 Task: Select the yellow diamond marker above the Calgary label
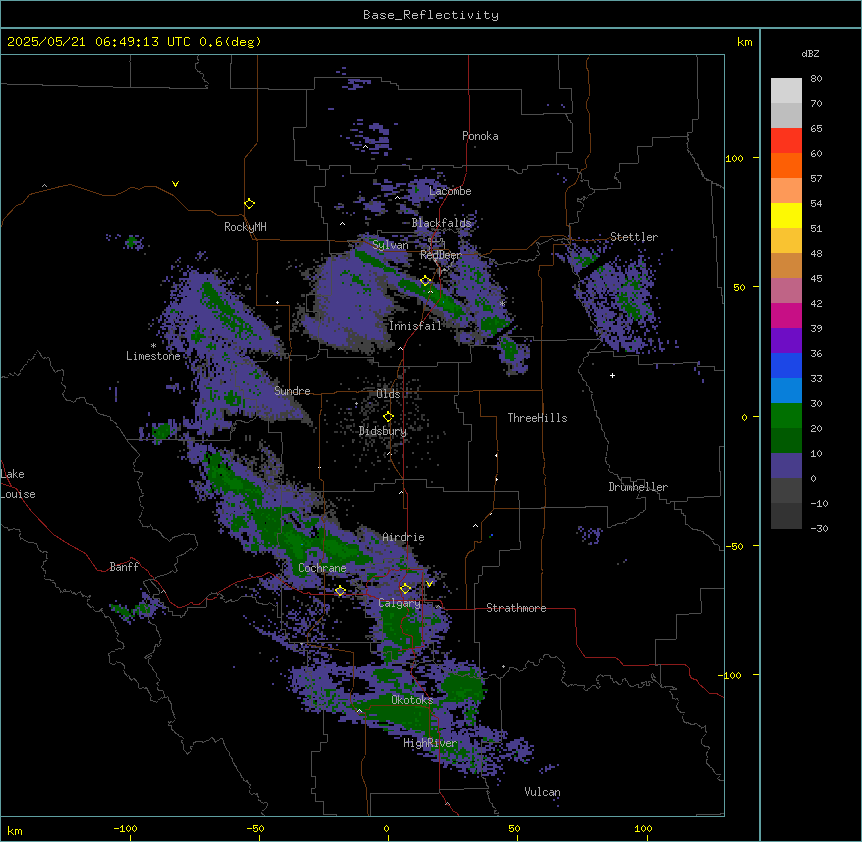(405, 589)
